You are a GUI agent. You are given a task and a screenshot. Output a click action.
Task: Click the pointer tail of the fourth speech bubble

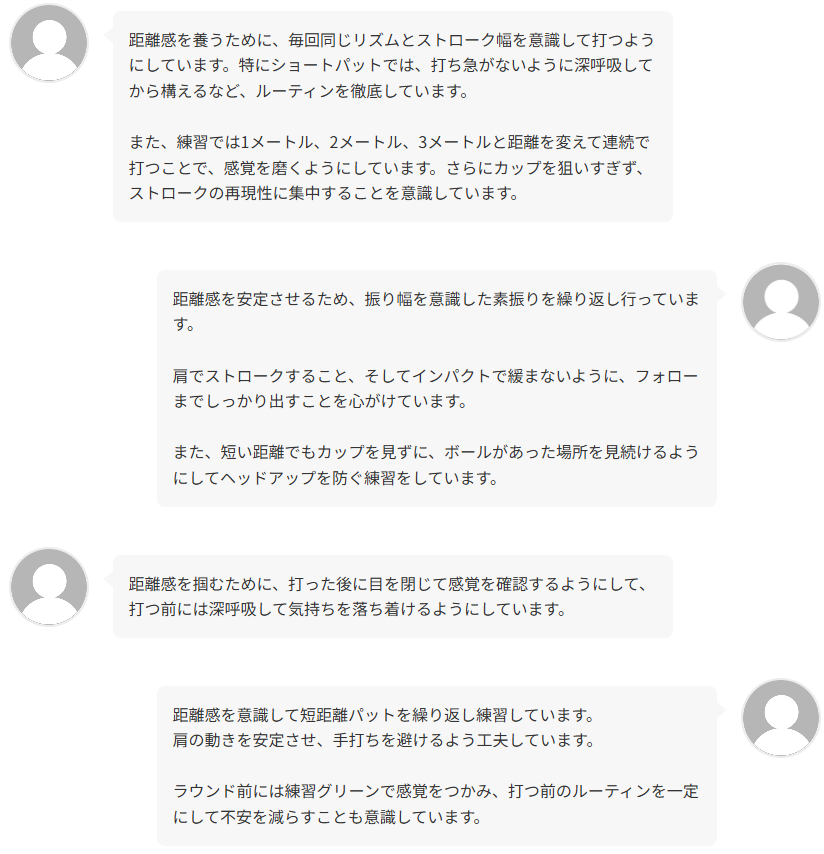(721, 709)
